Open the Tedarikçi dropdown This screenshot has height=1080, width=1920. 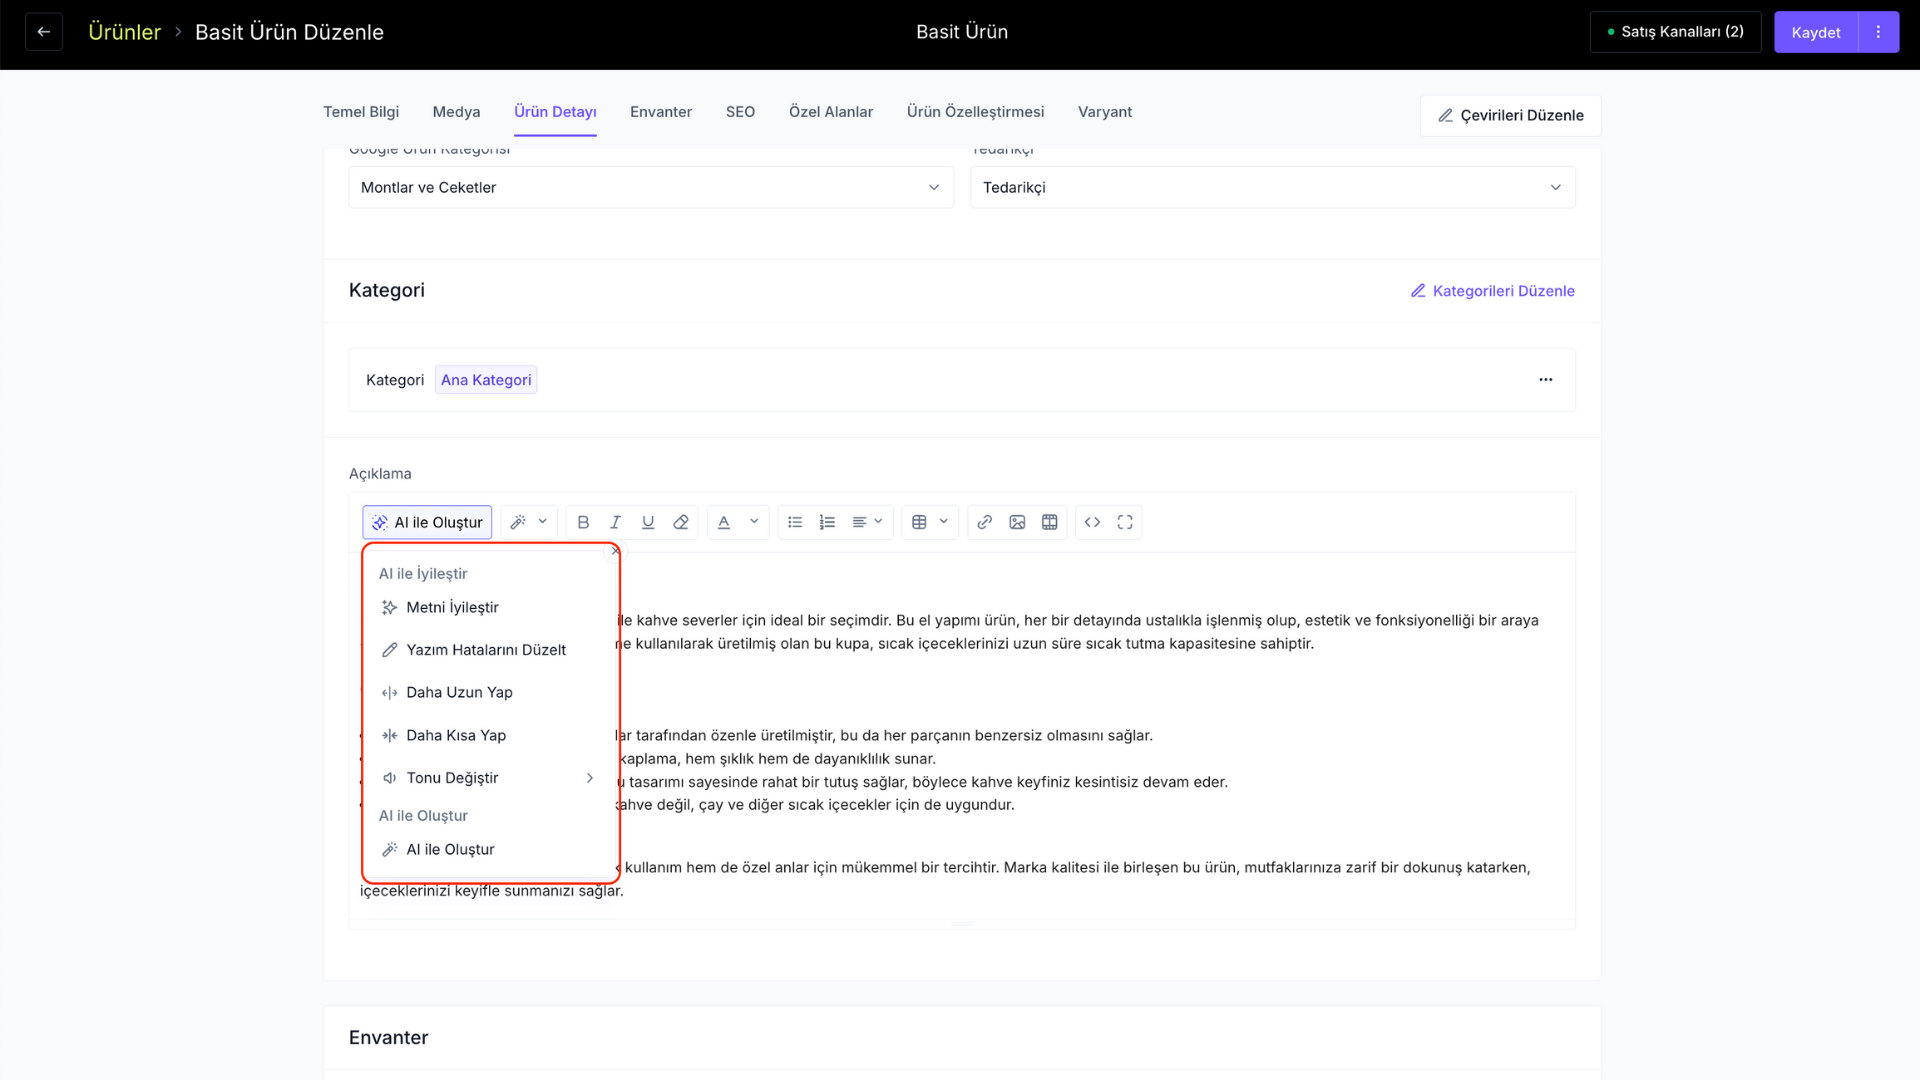[1273, 187]
